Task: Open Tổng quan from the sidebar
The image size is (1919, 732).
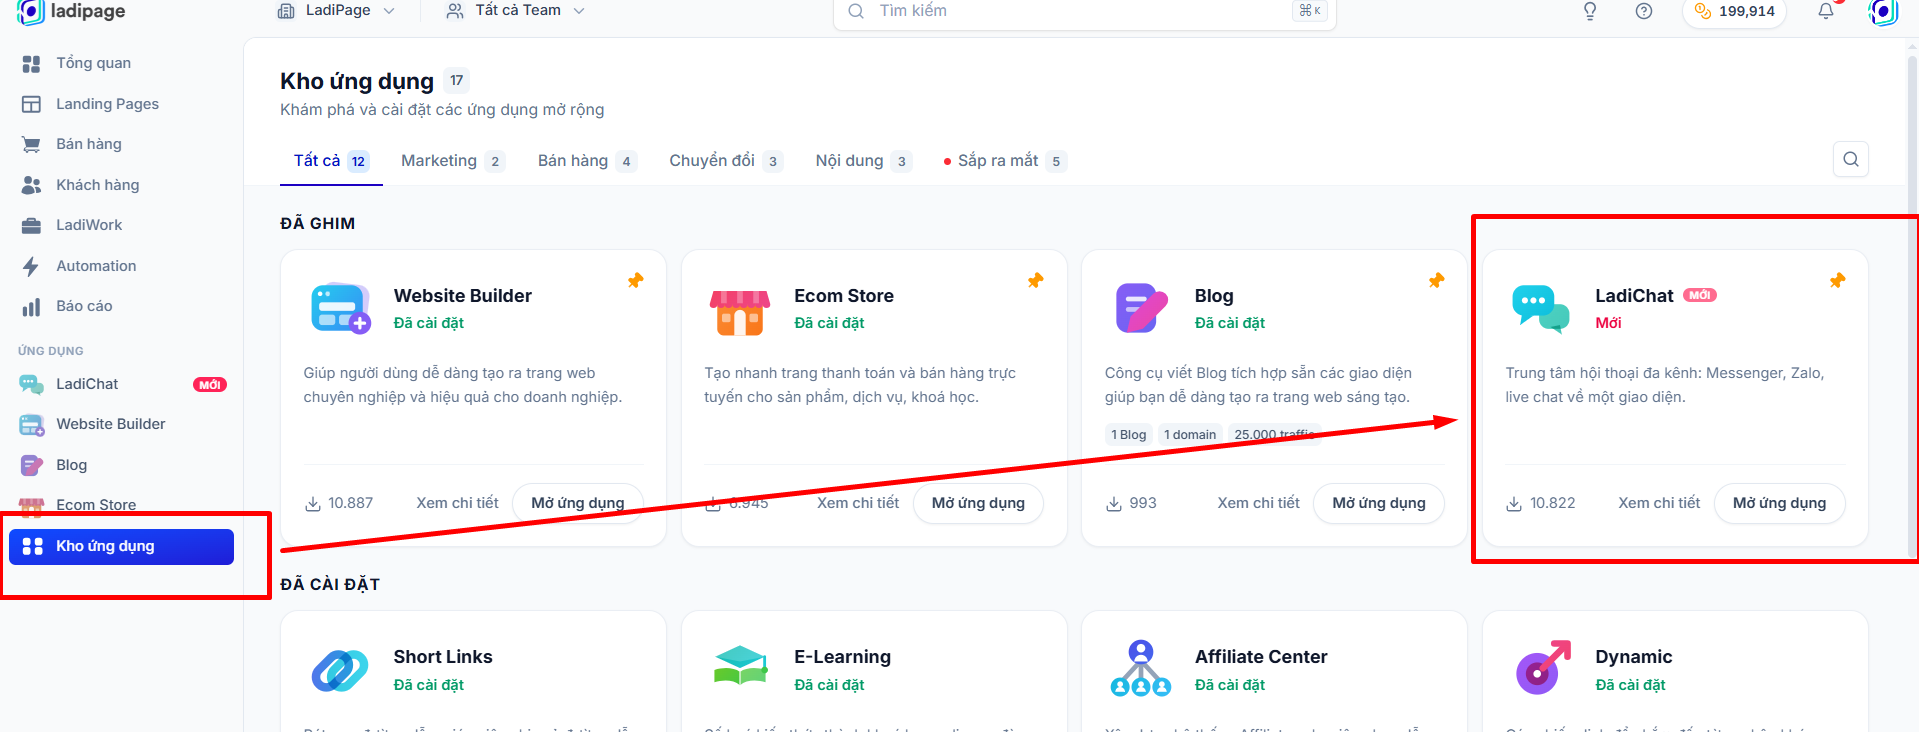Action: tap(93, 63)
